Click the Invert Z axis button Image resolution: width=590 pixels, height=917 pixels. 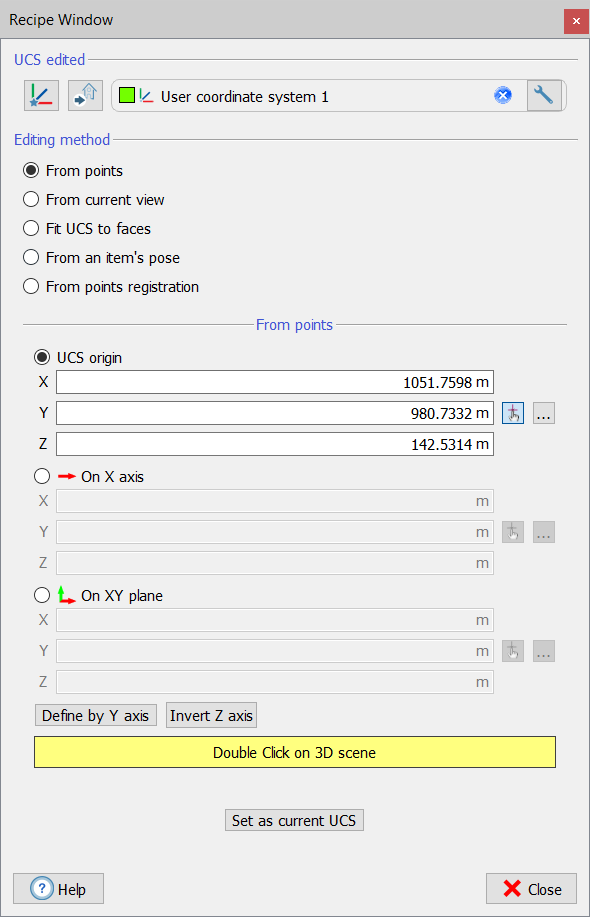tap(212, 715)
